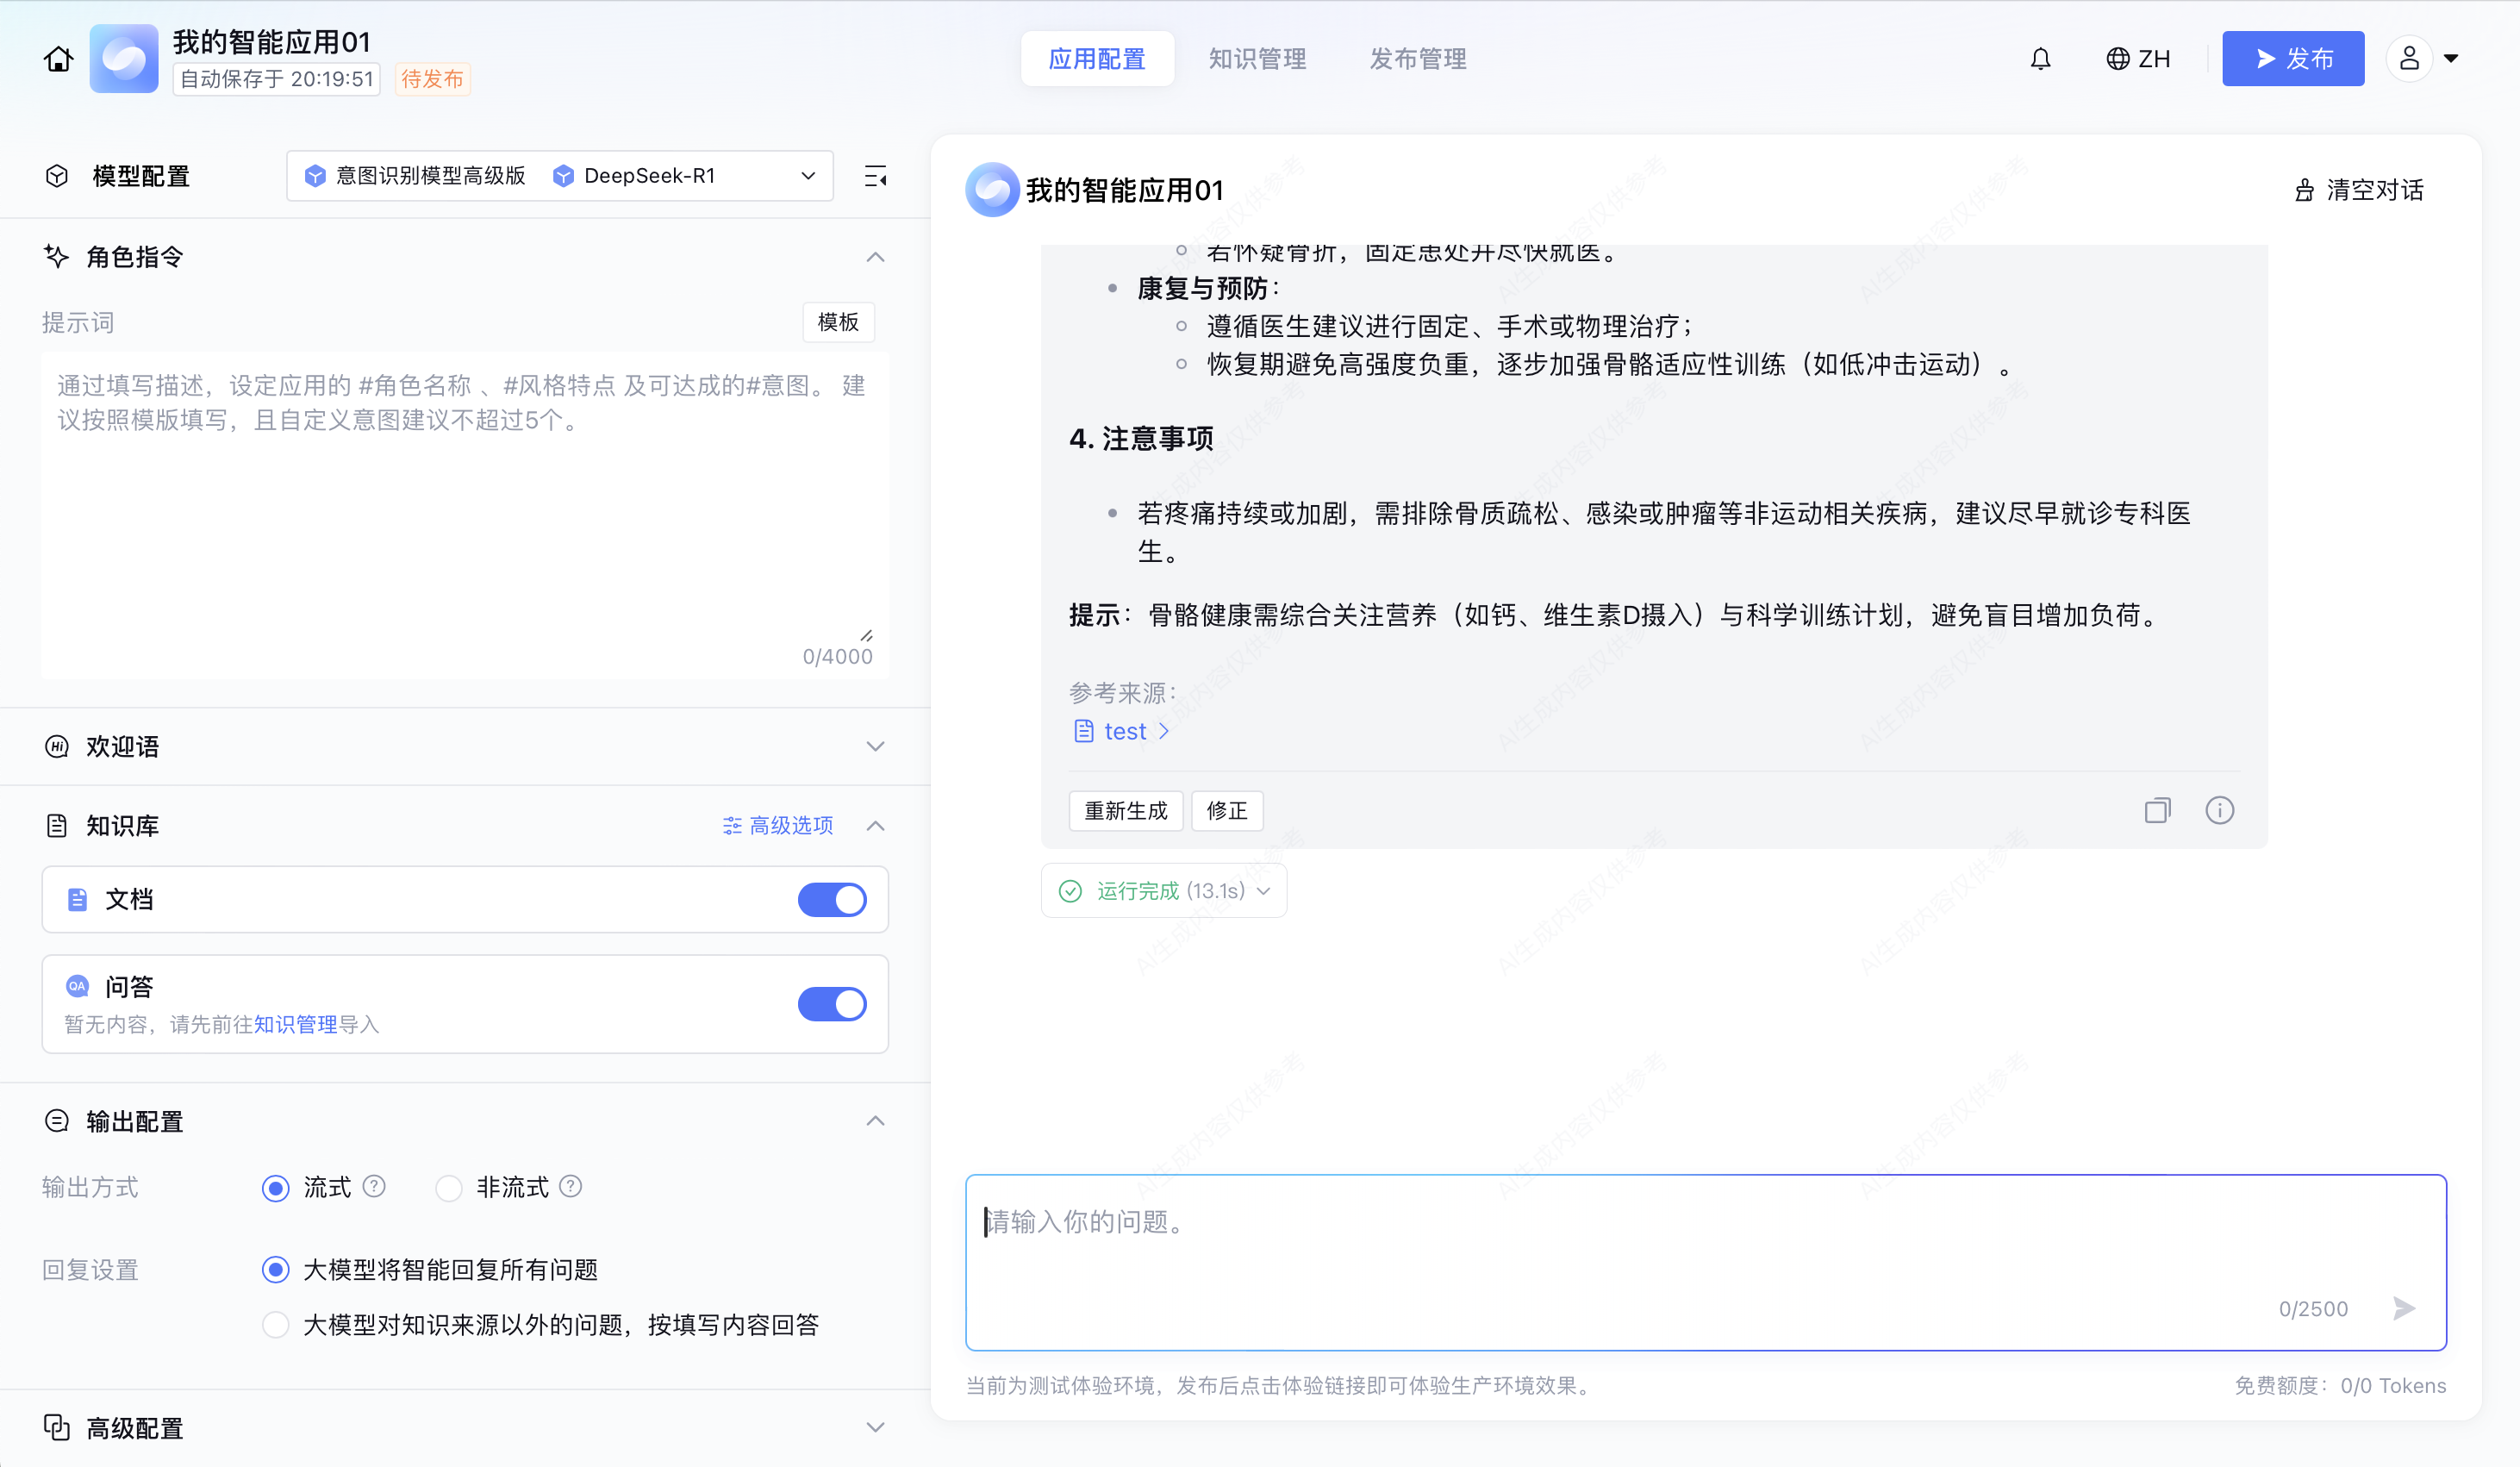
Task: Click the copy response icon
Action: point(2157,810)
